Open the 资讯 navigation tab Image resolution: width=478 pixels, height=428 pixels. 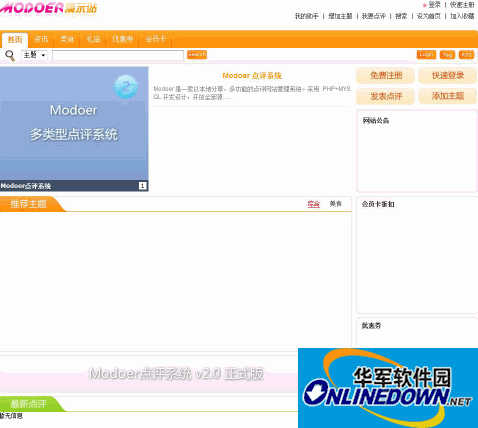click(41, 39)
